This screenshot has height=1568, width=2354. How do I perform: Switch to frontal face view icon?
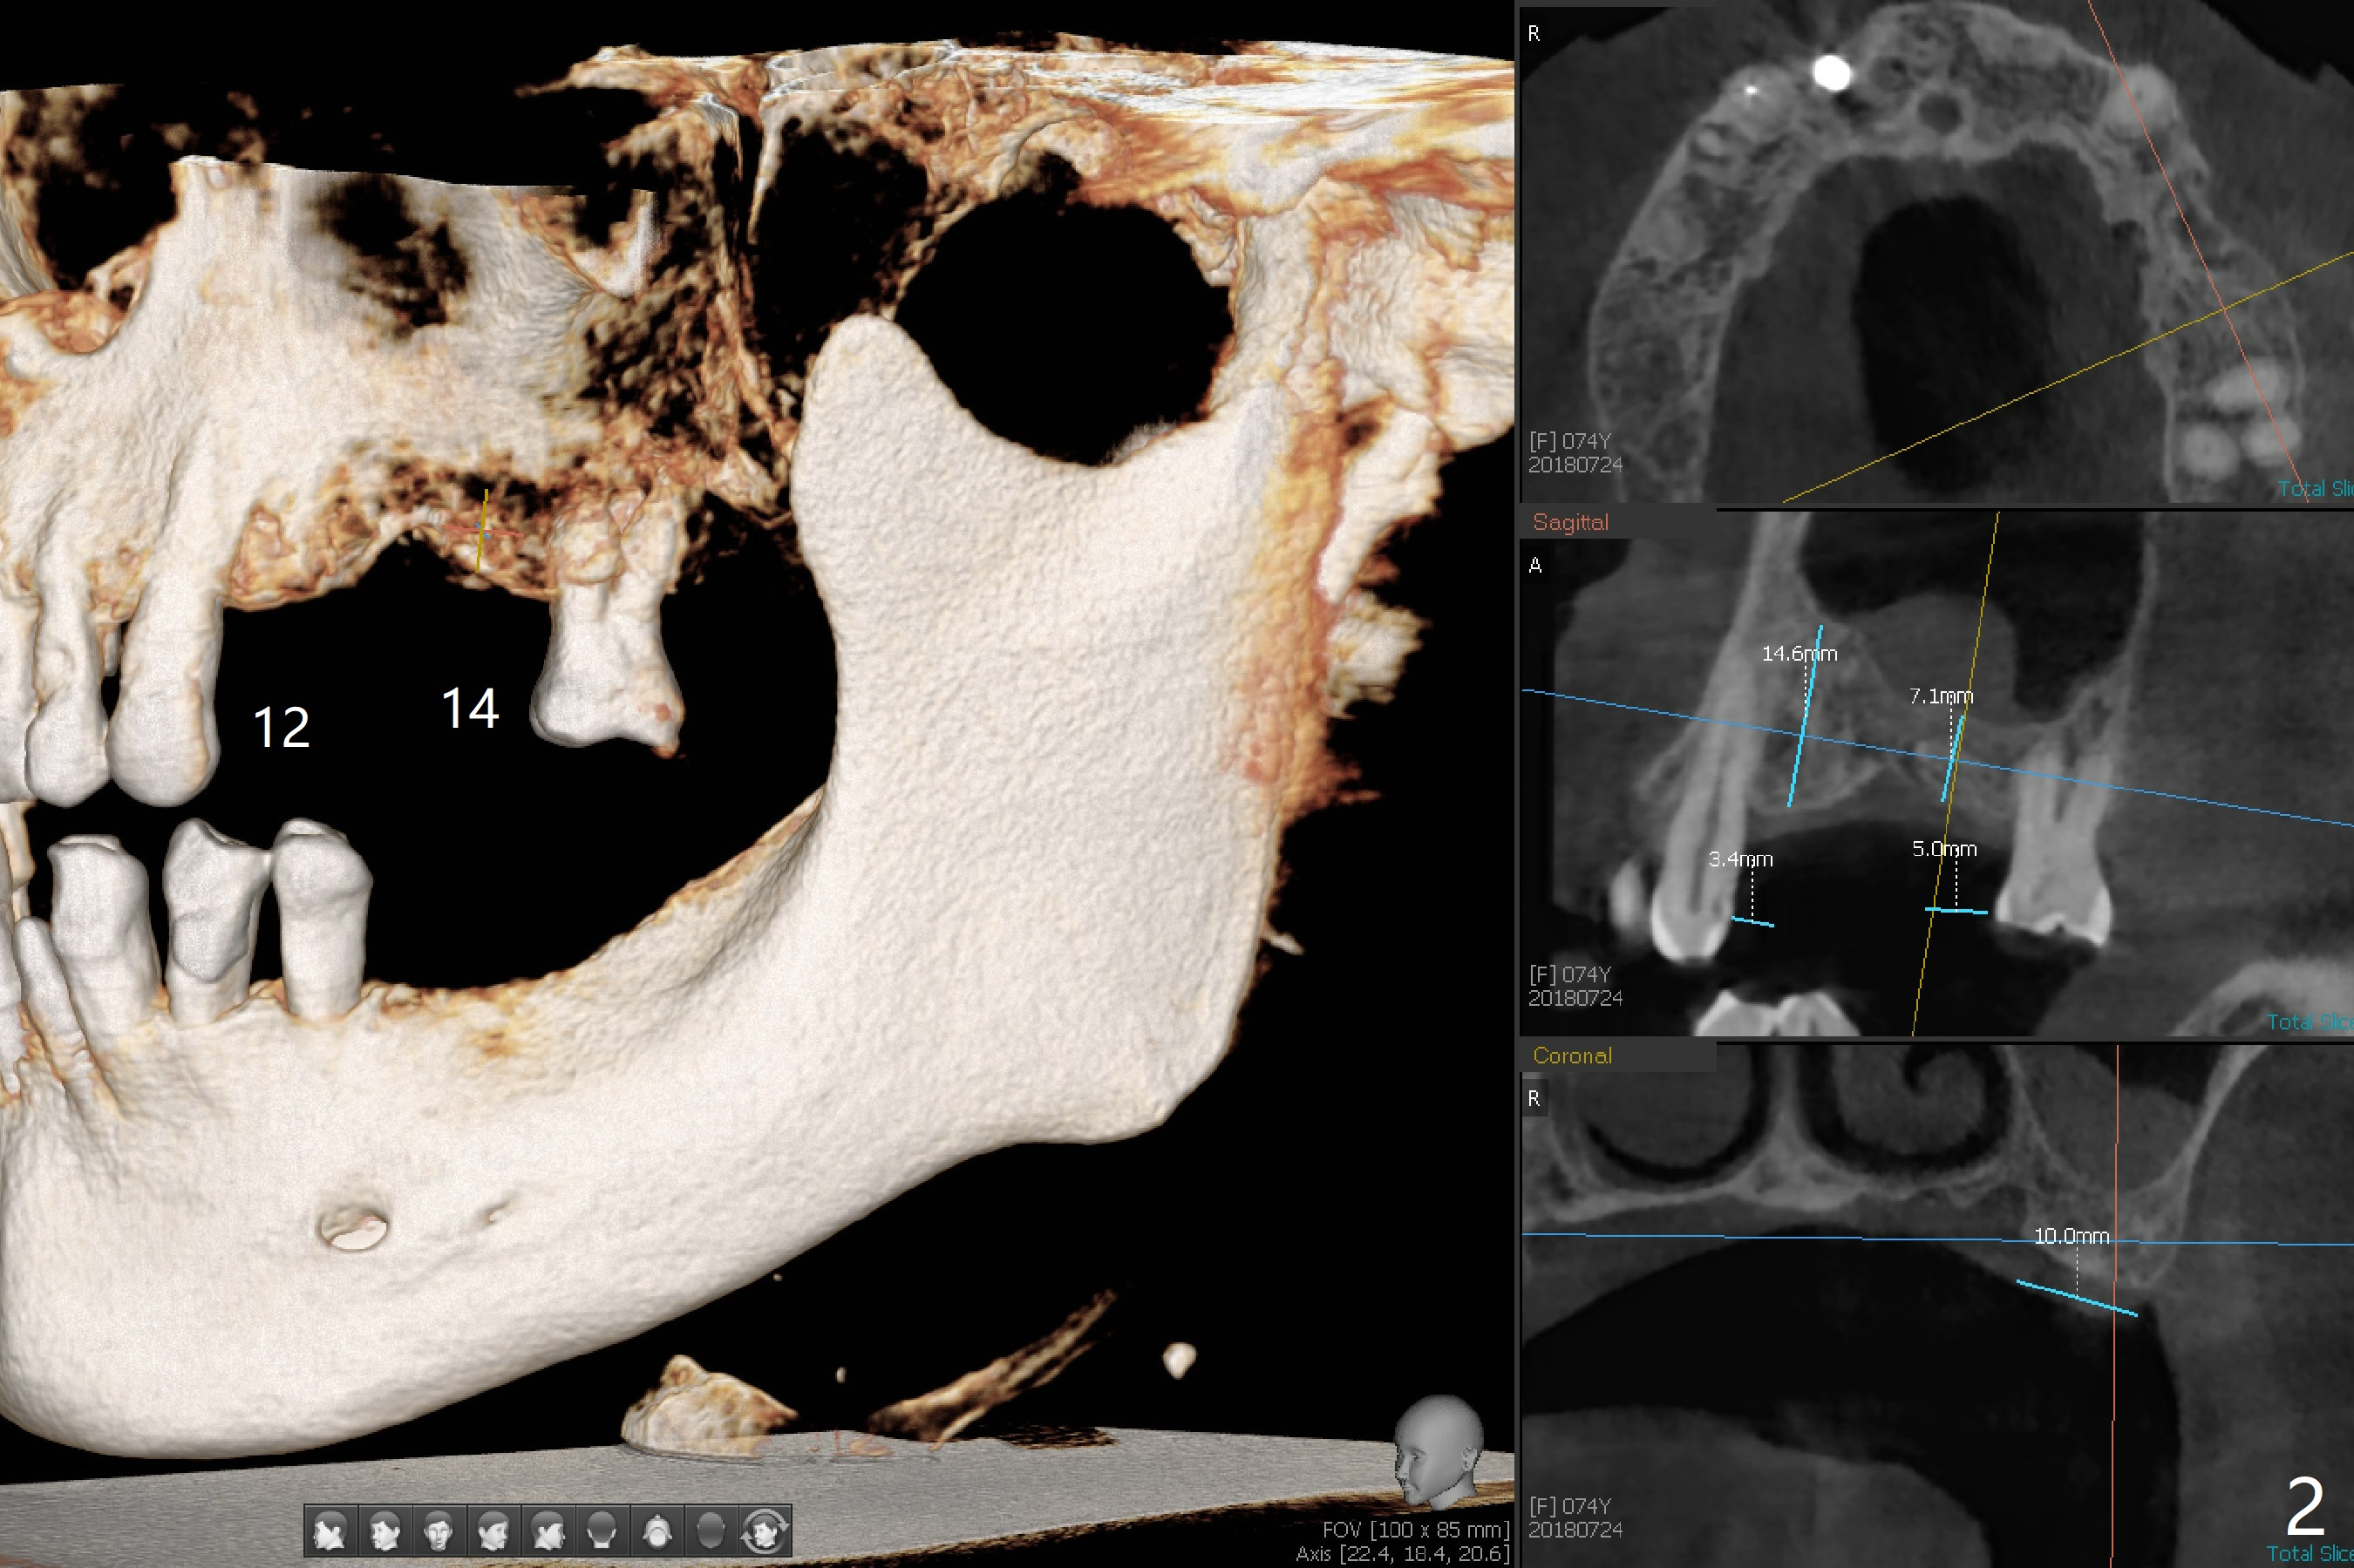coord(438,1530)
